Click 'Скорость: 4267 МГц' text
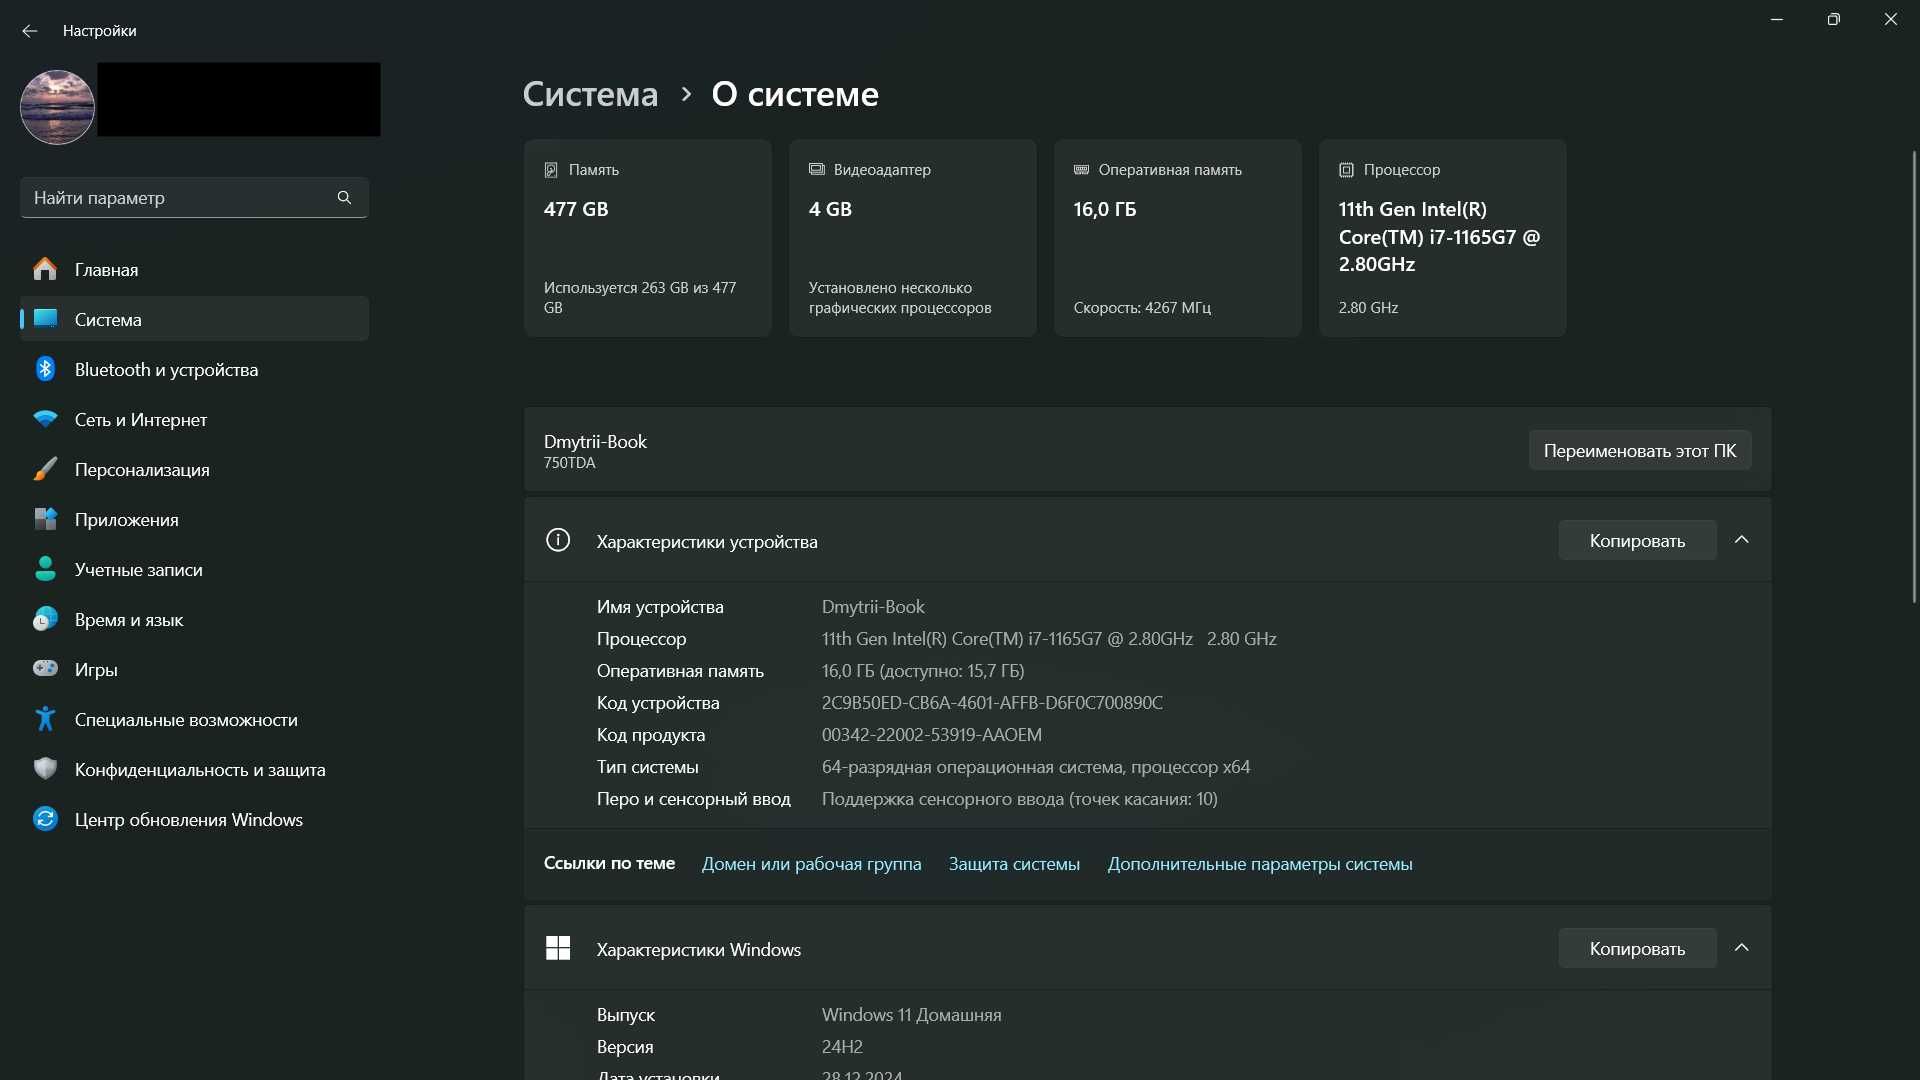The width and height of the screenshot is (1920, 1080). [1142, 308]
